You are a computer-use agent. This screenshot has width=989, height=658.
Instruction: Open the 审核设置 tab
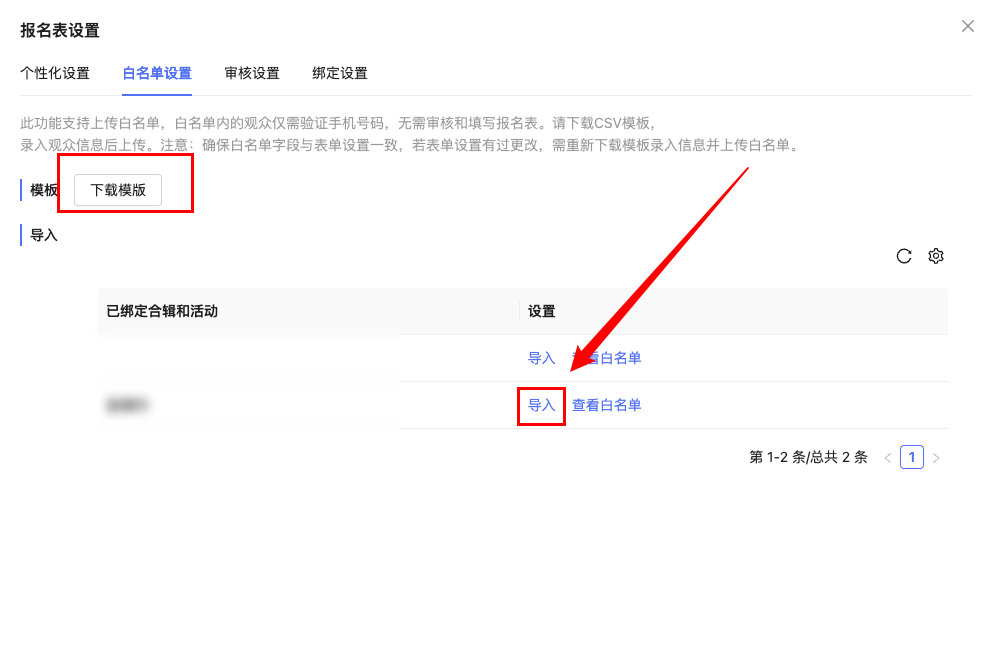tap(252, 73)
